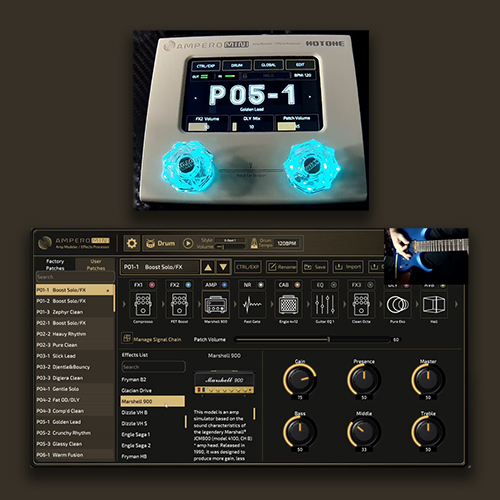Enable the FX3 module toggle
Viewport: 500px width, 500px height.
click(370, 285)
